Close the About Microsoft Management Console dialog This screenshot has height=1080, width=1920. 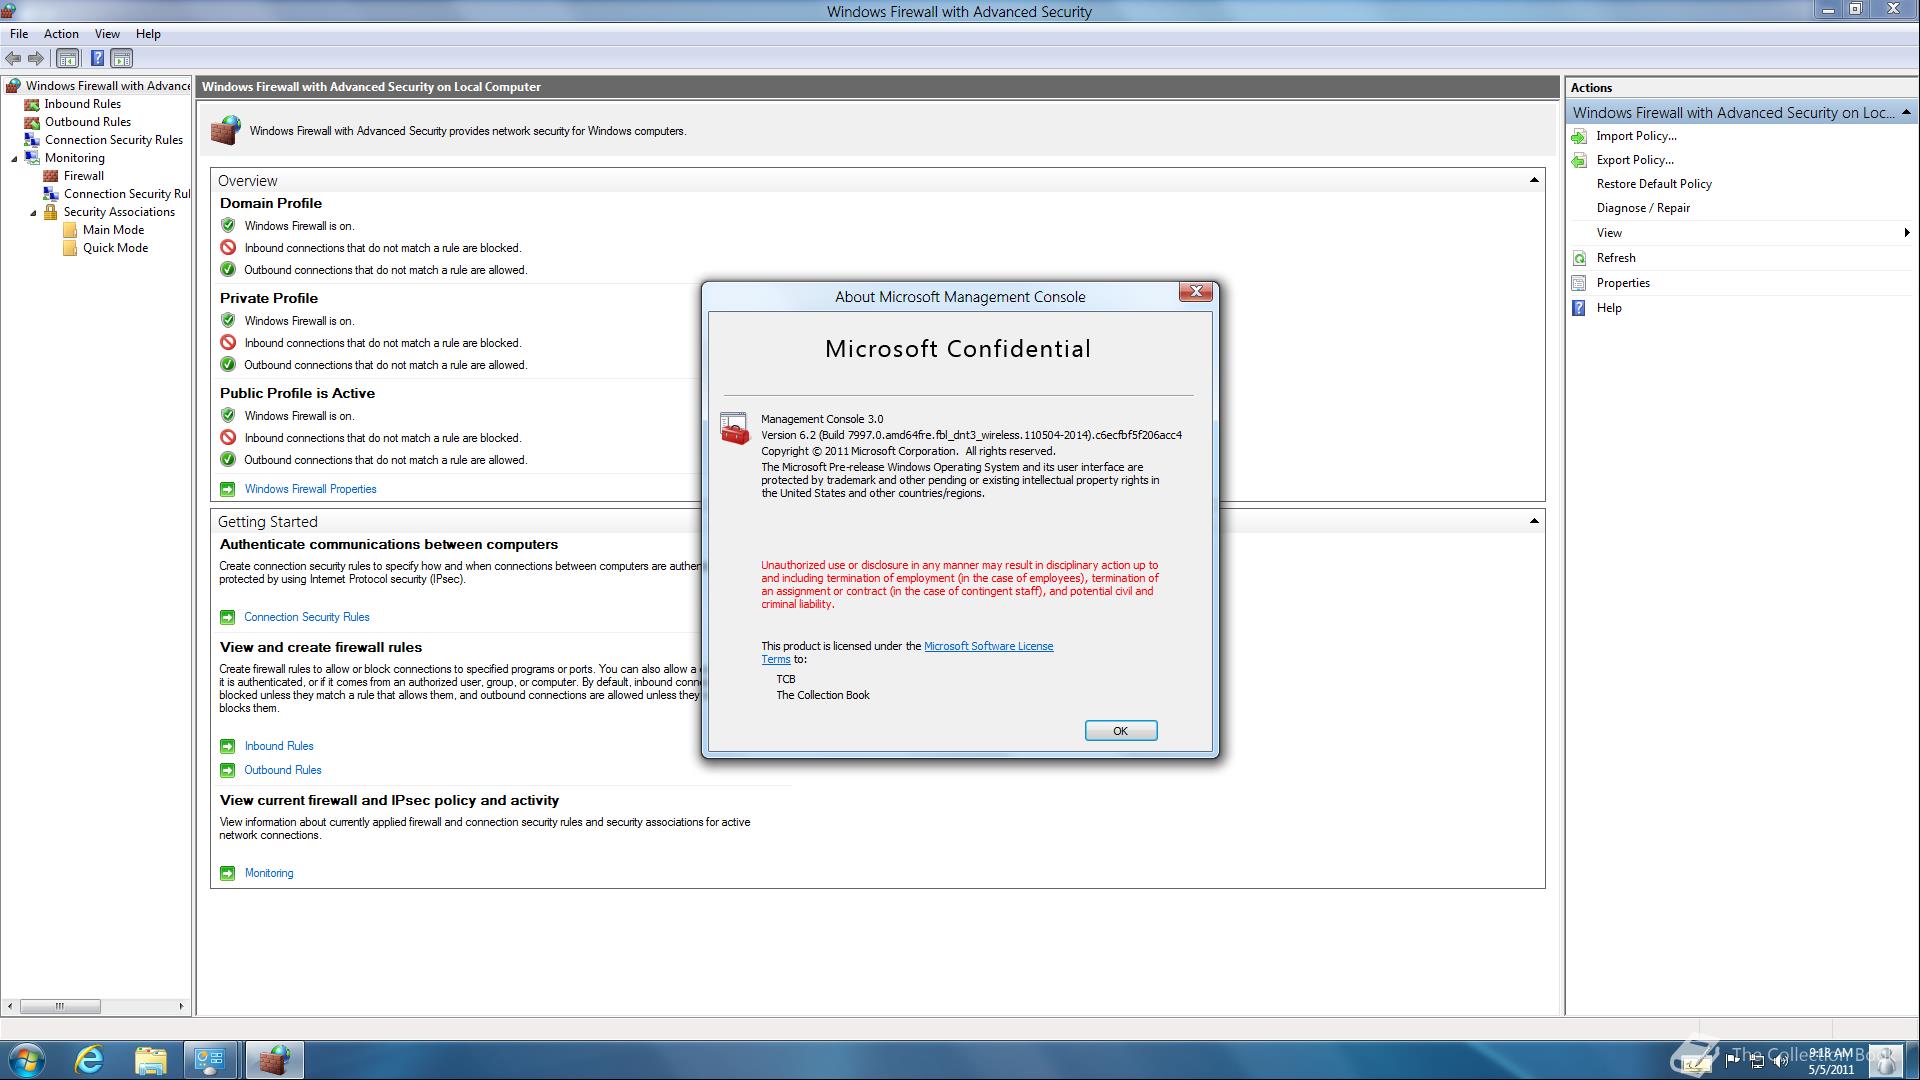click(x=1195, y=292)
